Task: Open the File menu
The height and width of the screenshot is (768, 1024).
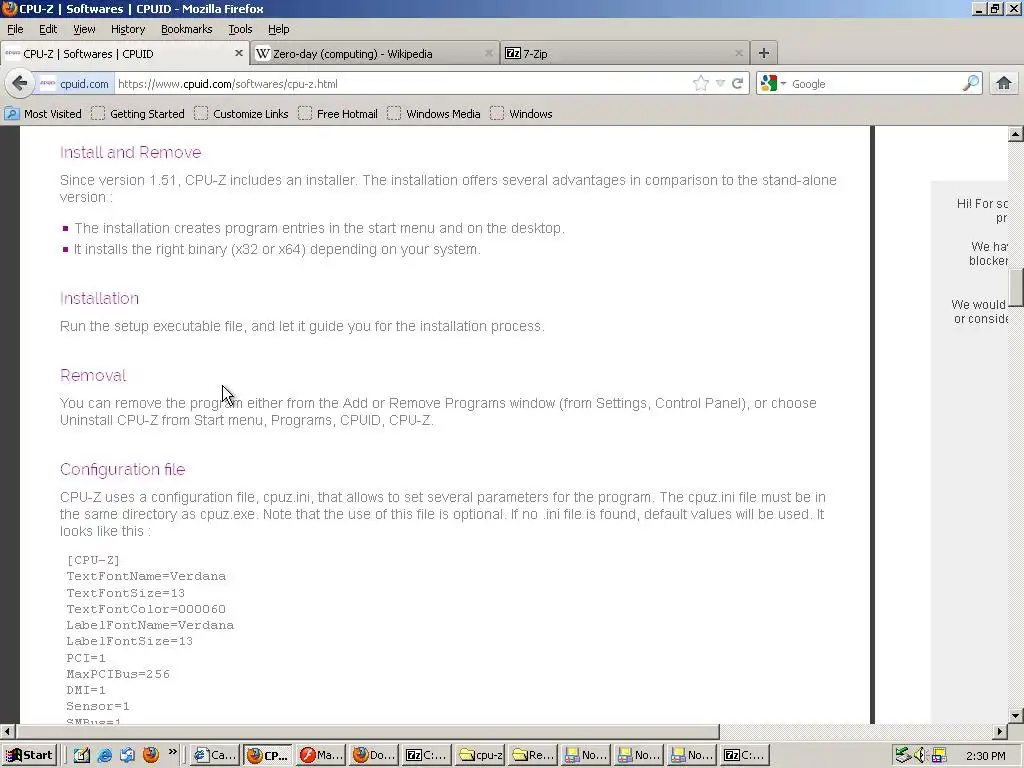Action: (15, 29)
